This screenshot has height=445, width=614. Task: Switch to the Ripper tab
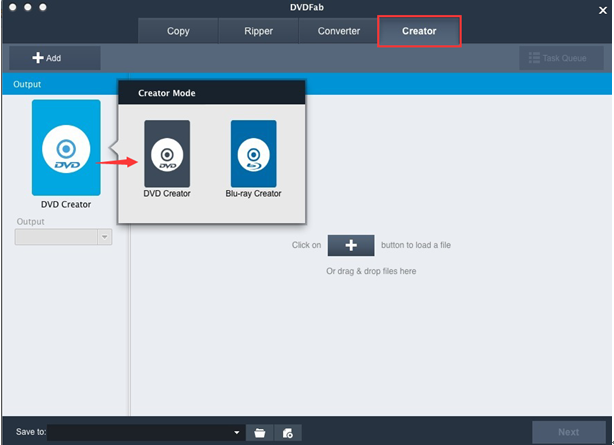[x=258, y=31]
